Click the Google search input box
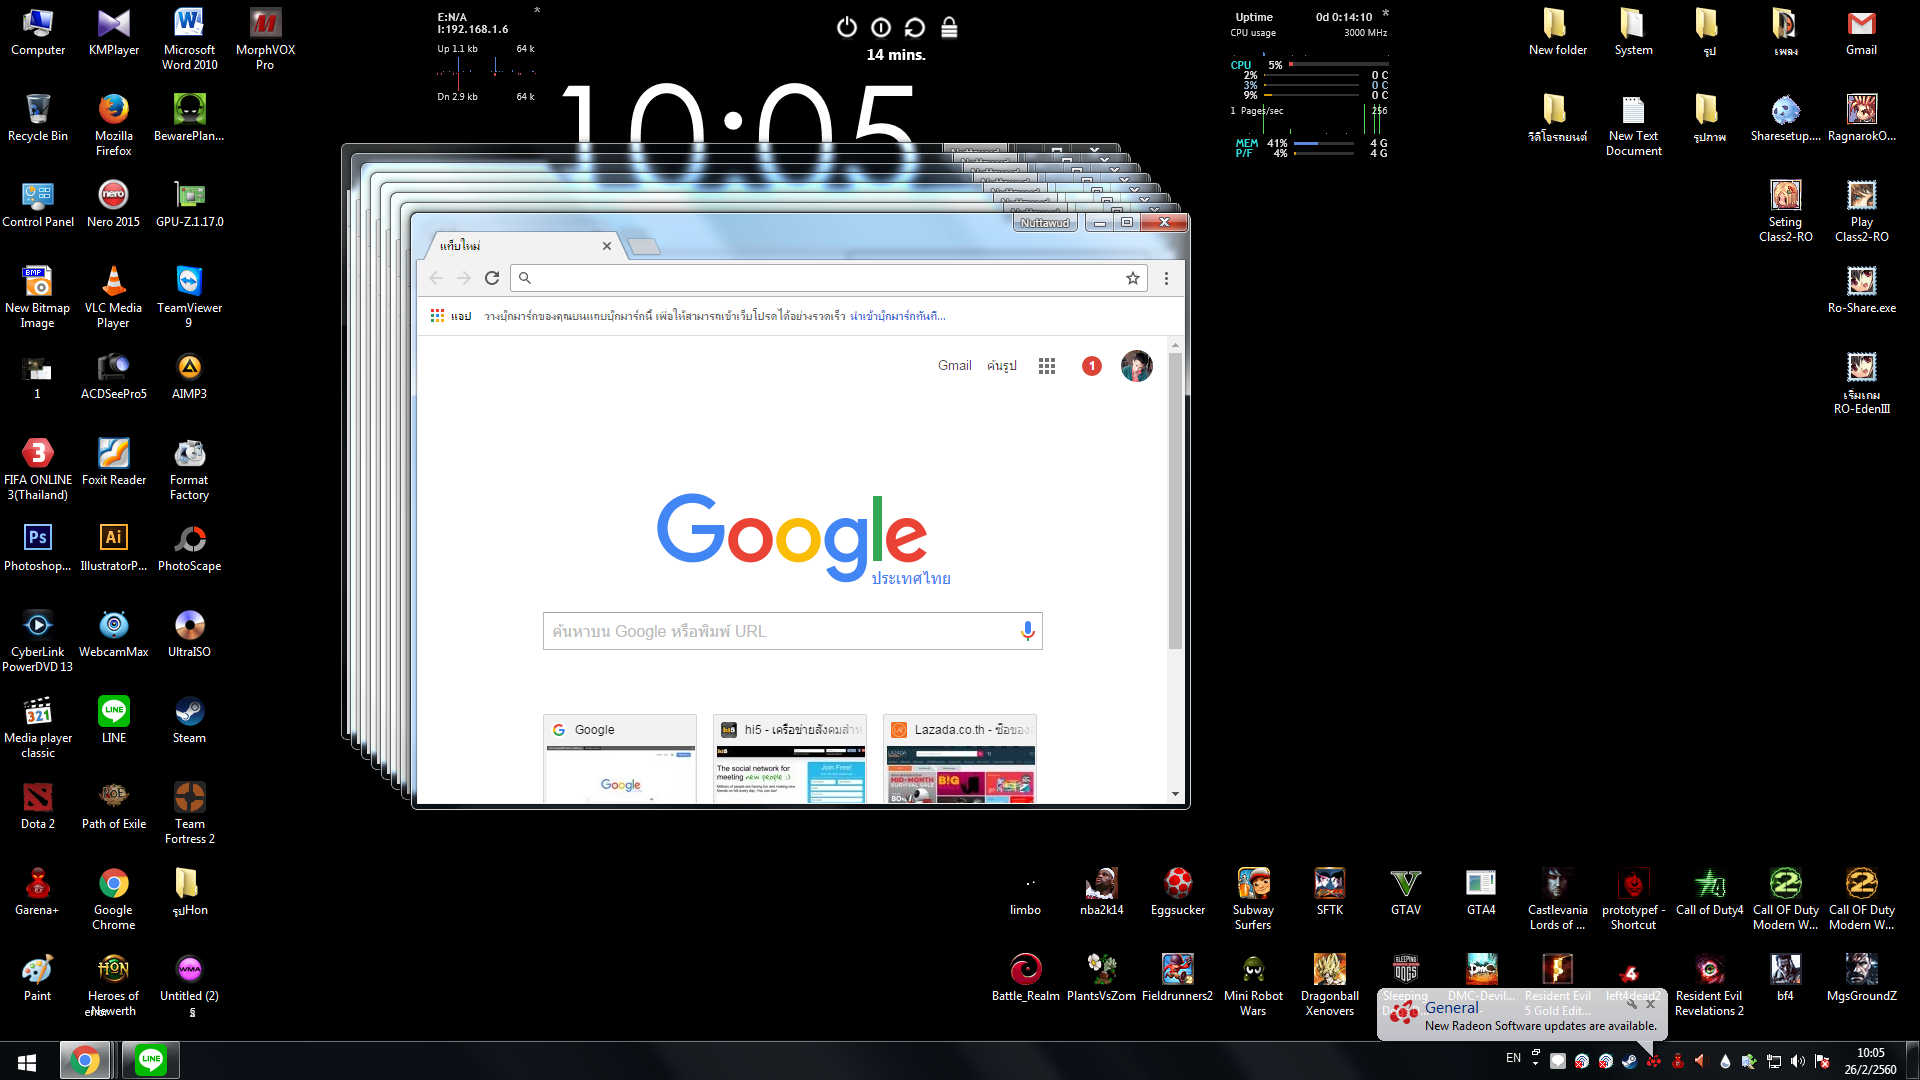The image size is (1920, 1080). point(780,631)
